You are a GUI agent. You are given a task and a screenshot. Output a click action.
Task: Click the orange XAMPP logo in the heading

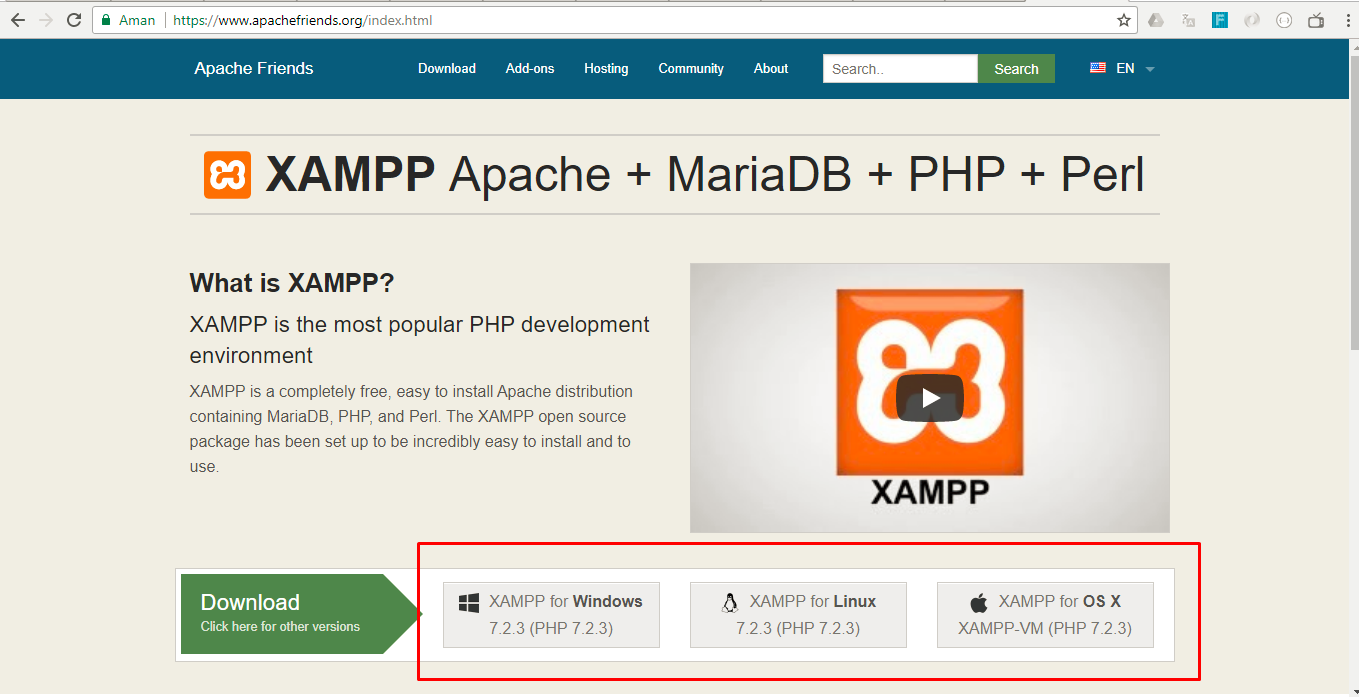click(228, 175)
